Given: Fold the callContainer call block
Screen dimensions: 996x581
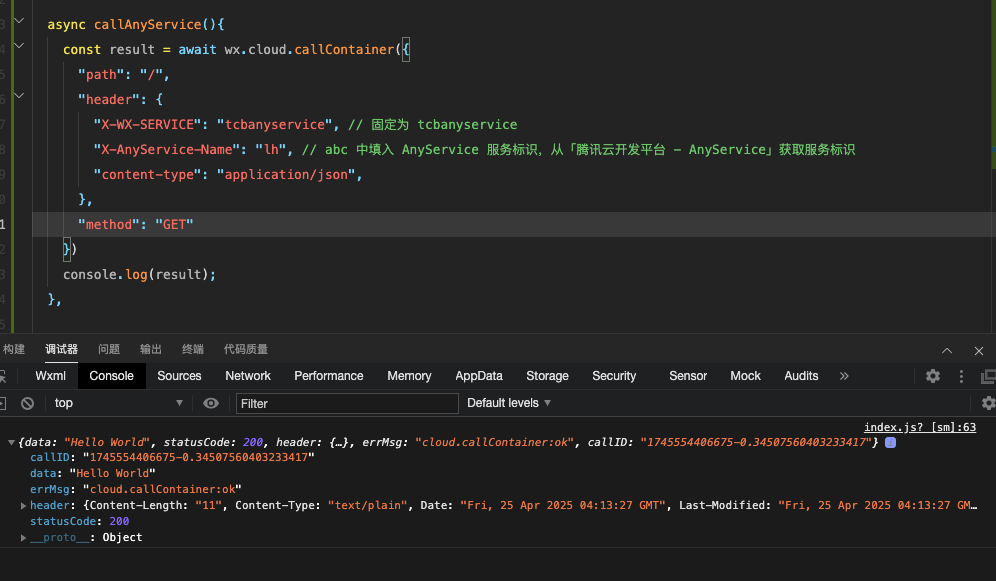Looking at the screenshot, I should pyautogui.click(x=19, y=46).
